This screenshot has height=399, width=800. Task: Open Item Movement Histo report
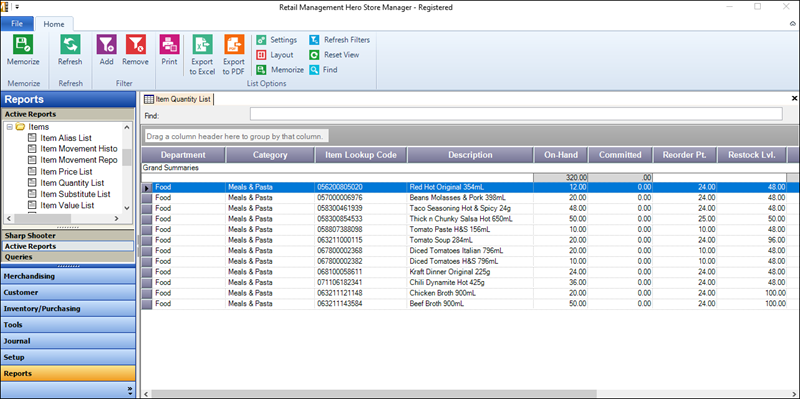tap(79, 149)
